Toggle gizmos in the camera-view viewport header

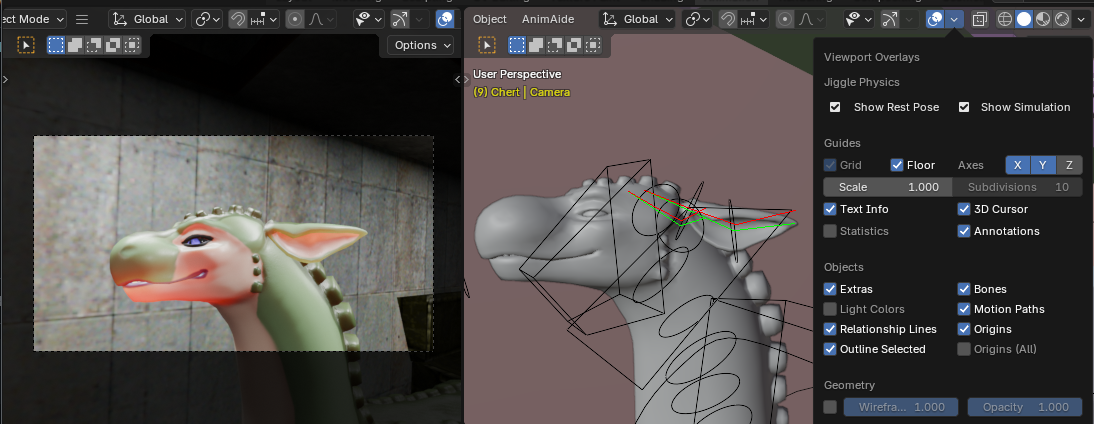tap(400, 20)
